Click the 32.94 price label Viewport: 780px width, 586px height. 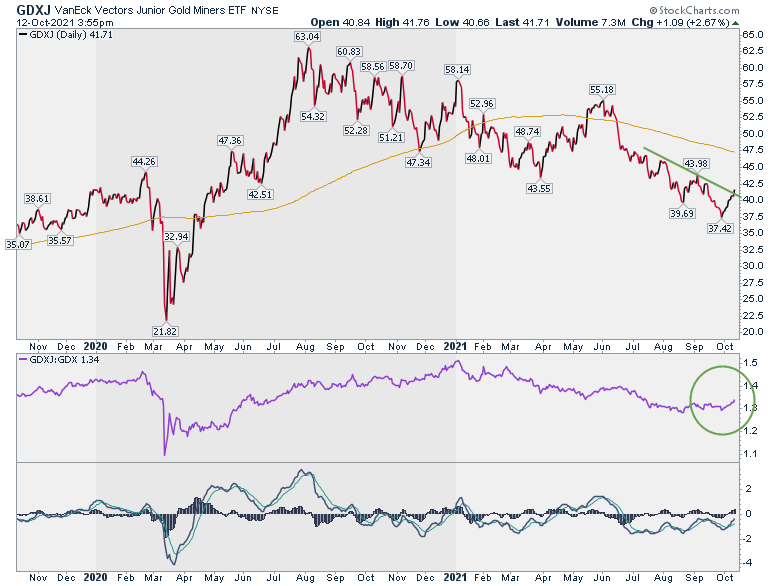(176, 236)
